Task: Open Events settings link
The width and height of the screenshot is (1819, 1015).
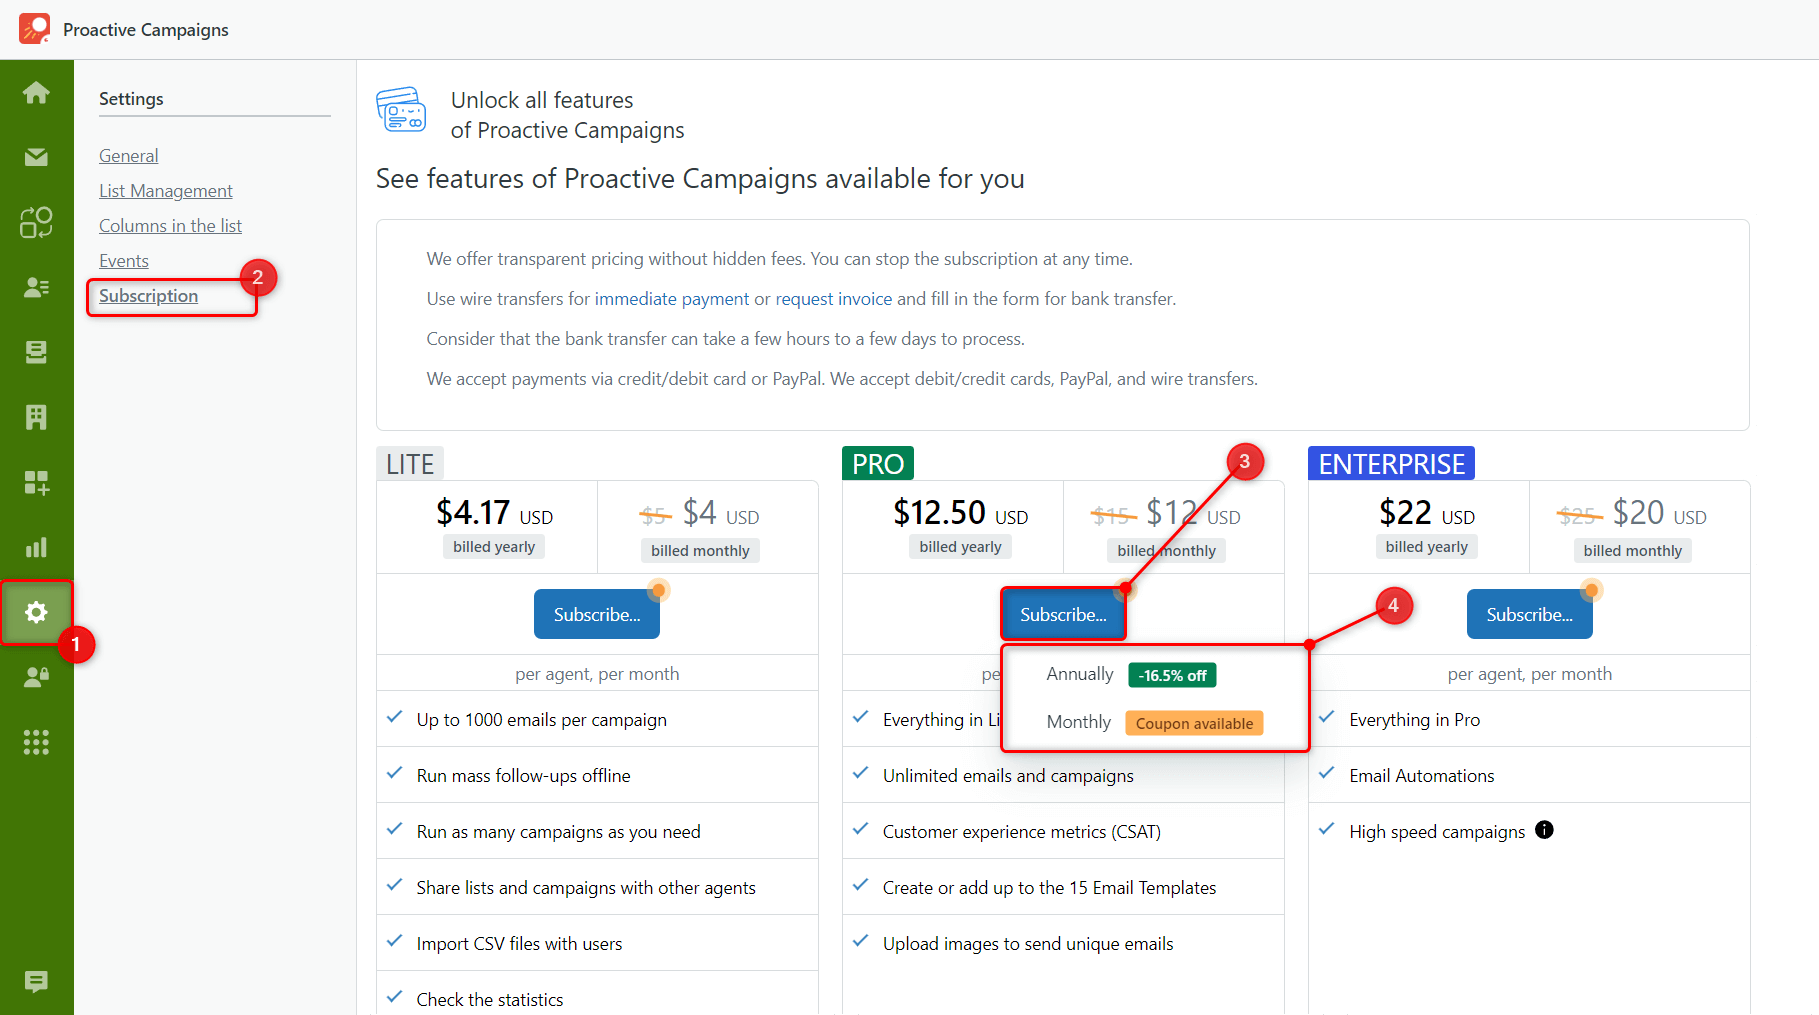Action: pyautogui.click(x=123, y=261)
